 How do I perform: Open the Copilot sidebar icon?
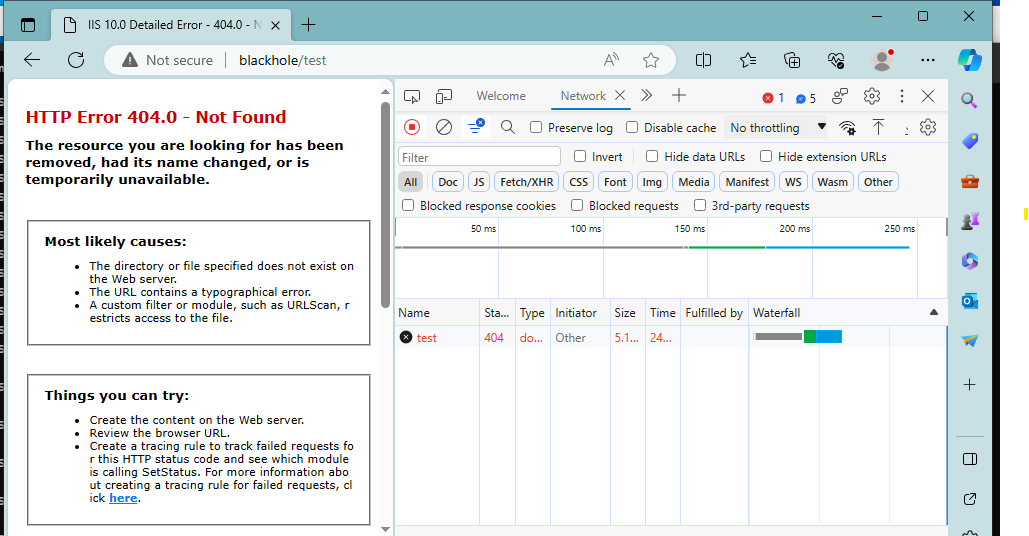969,60
